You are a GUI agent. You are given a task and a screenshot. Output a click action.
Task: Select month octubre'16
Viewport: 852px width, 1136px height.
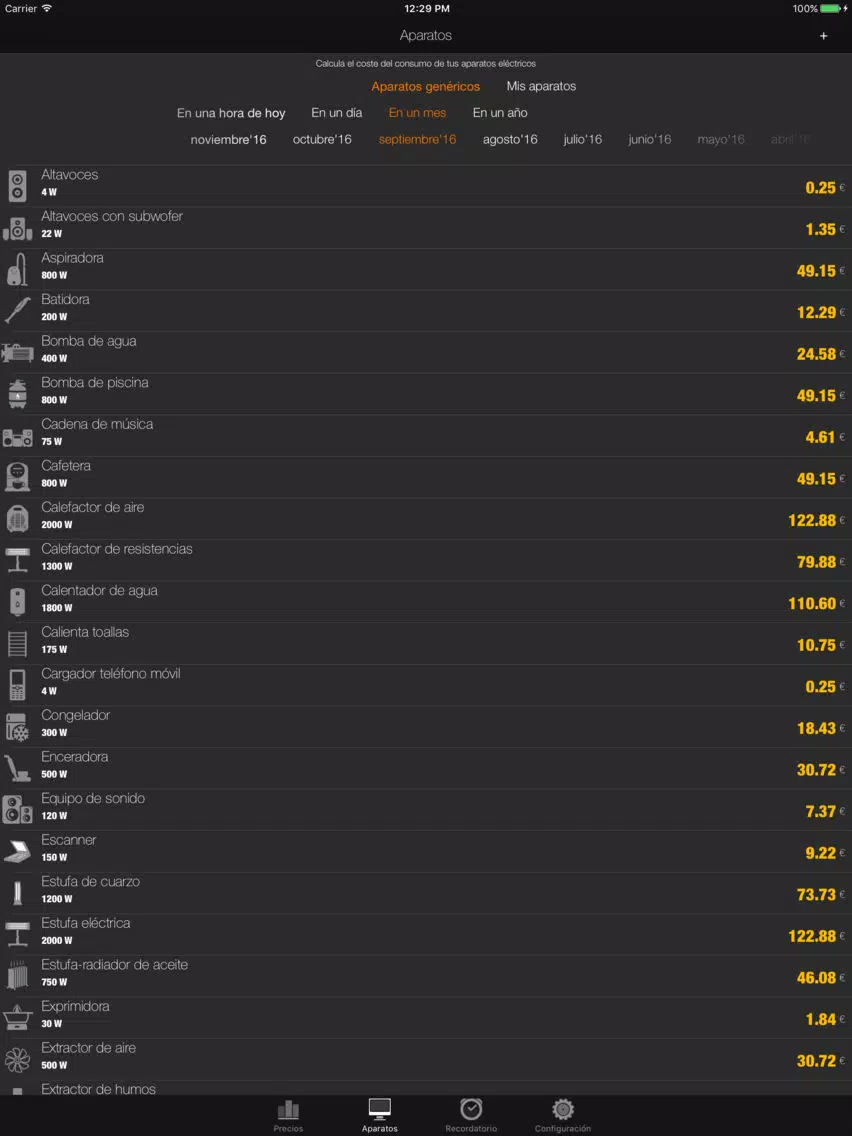click(x=322, y=140)
